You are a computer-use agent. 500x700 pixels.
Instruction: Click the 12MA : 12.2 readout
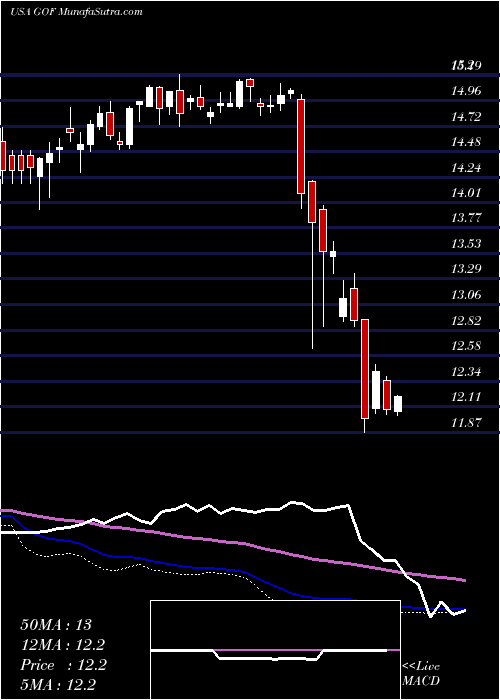(63, 645)
